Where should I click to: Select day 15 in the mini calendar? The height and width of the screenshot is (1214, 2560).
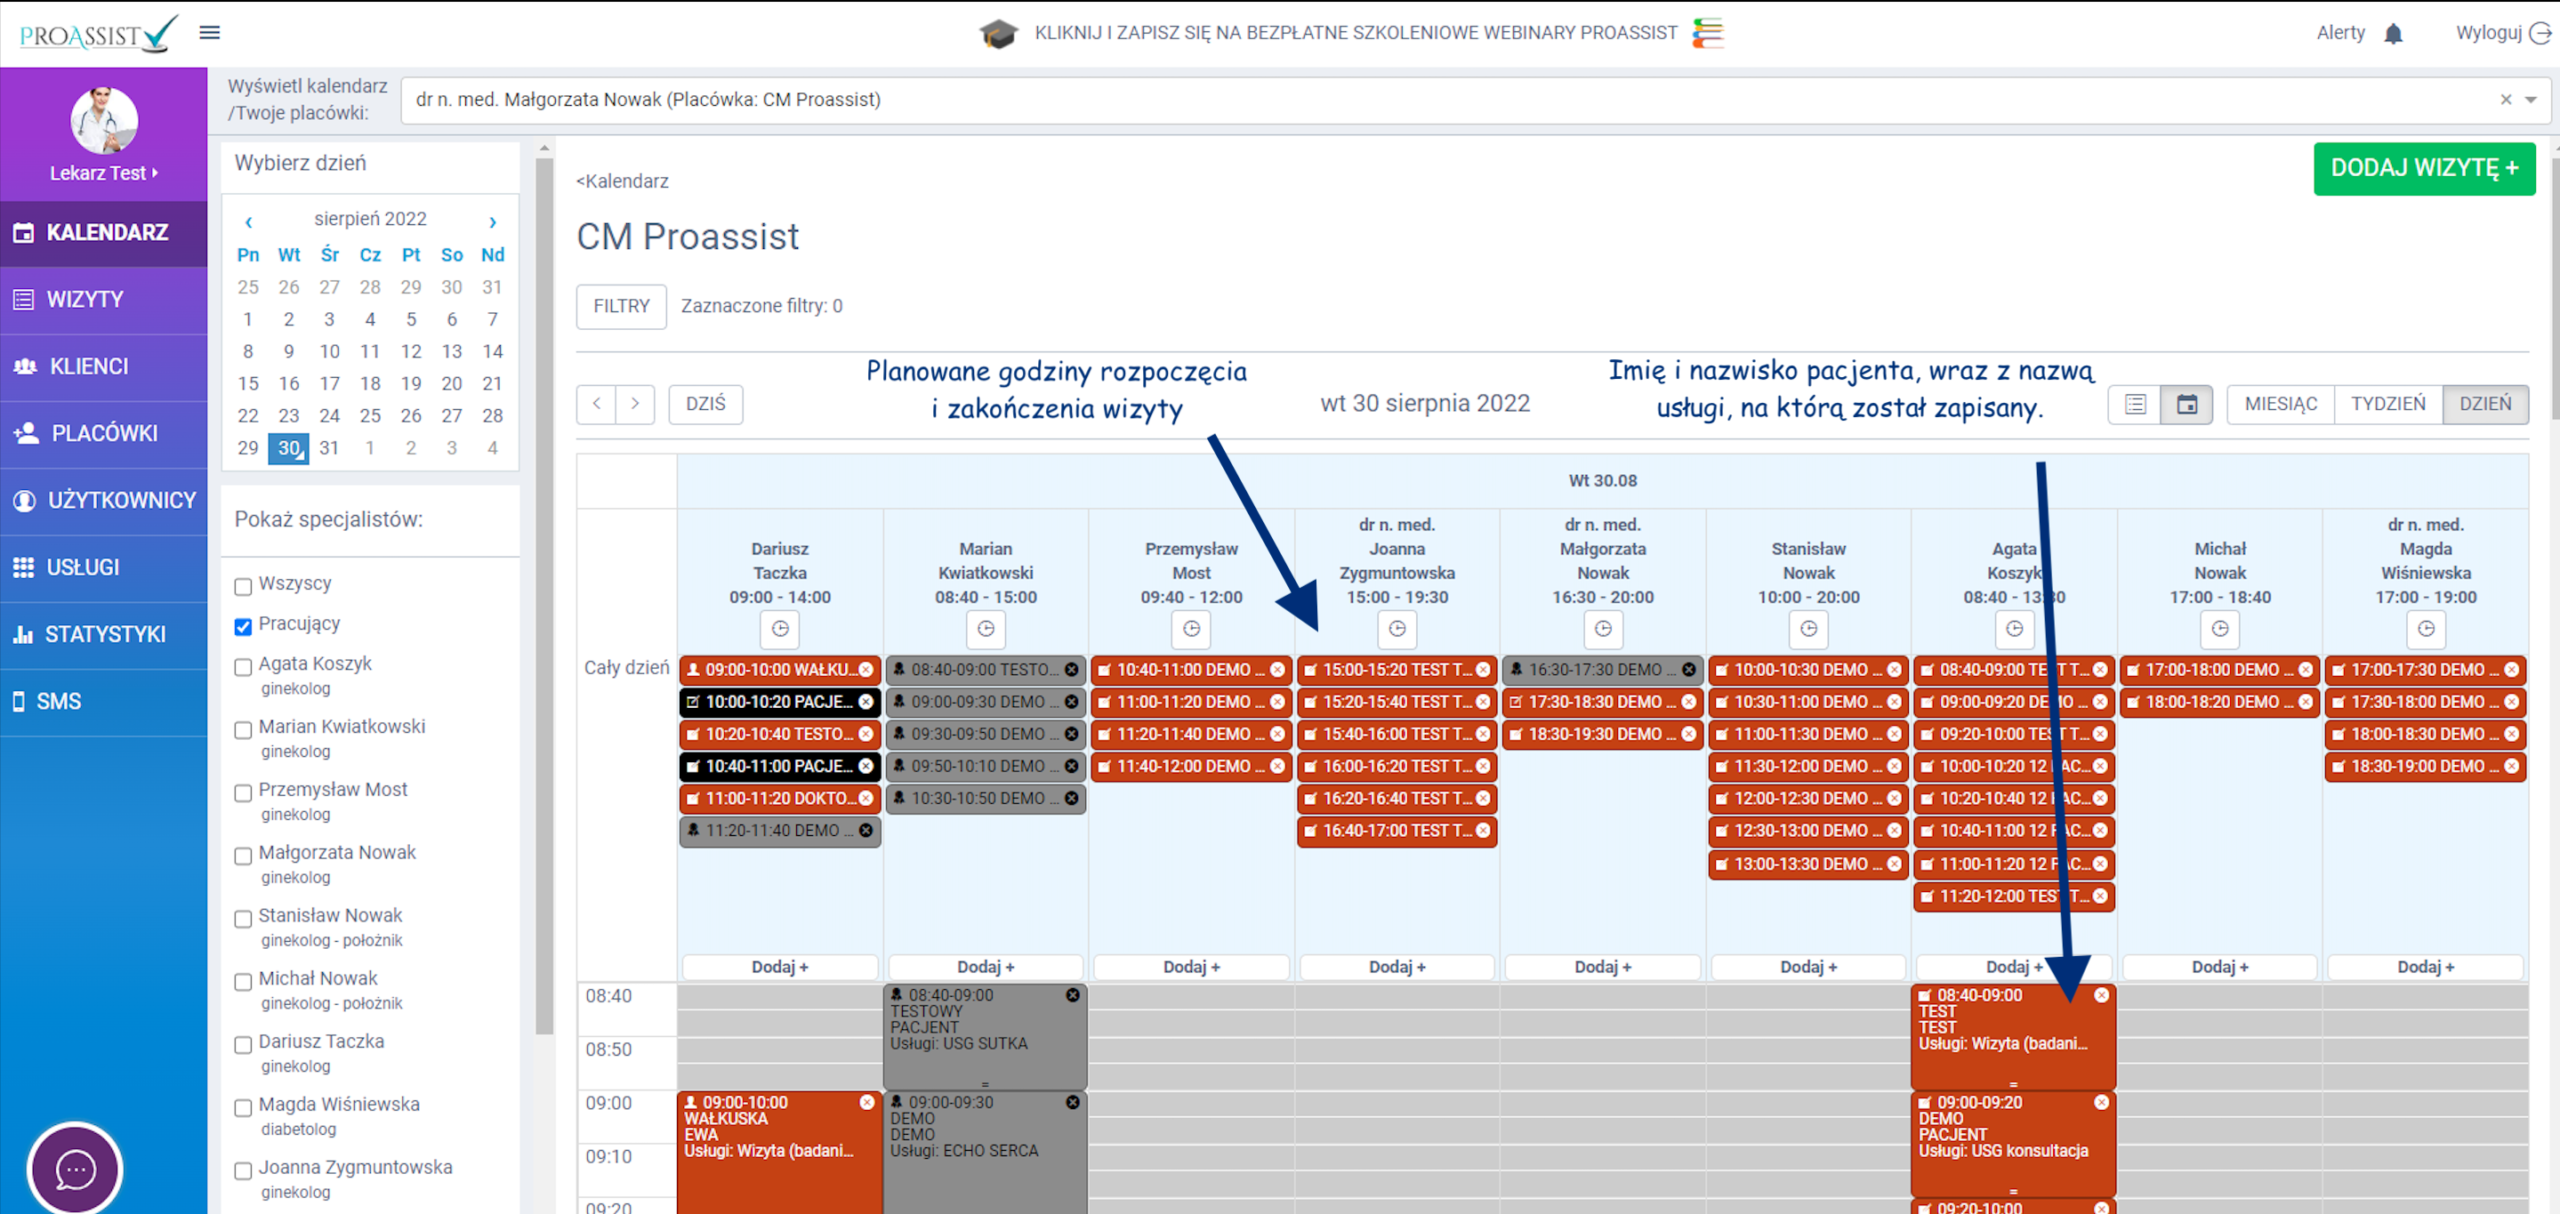click(x=248, y=383)
